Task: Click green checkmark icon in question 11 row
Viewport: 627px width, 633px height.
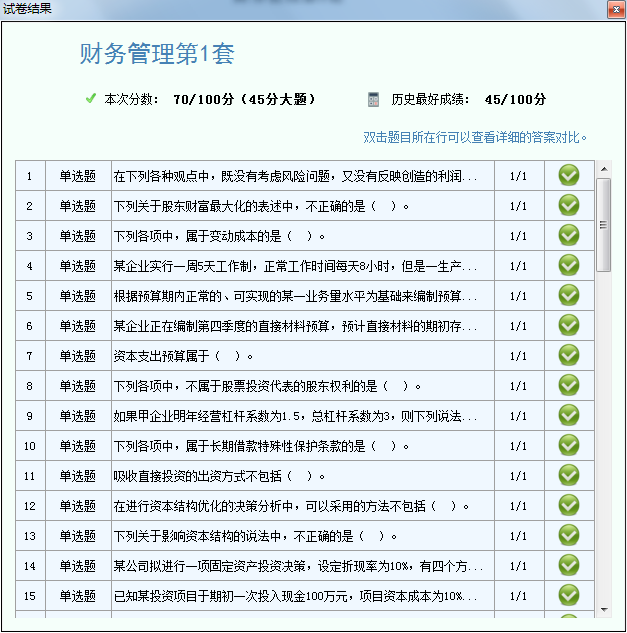Action: pyautogui.click(x=569, y=475)
